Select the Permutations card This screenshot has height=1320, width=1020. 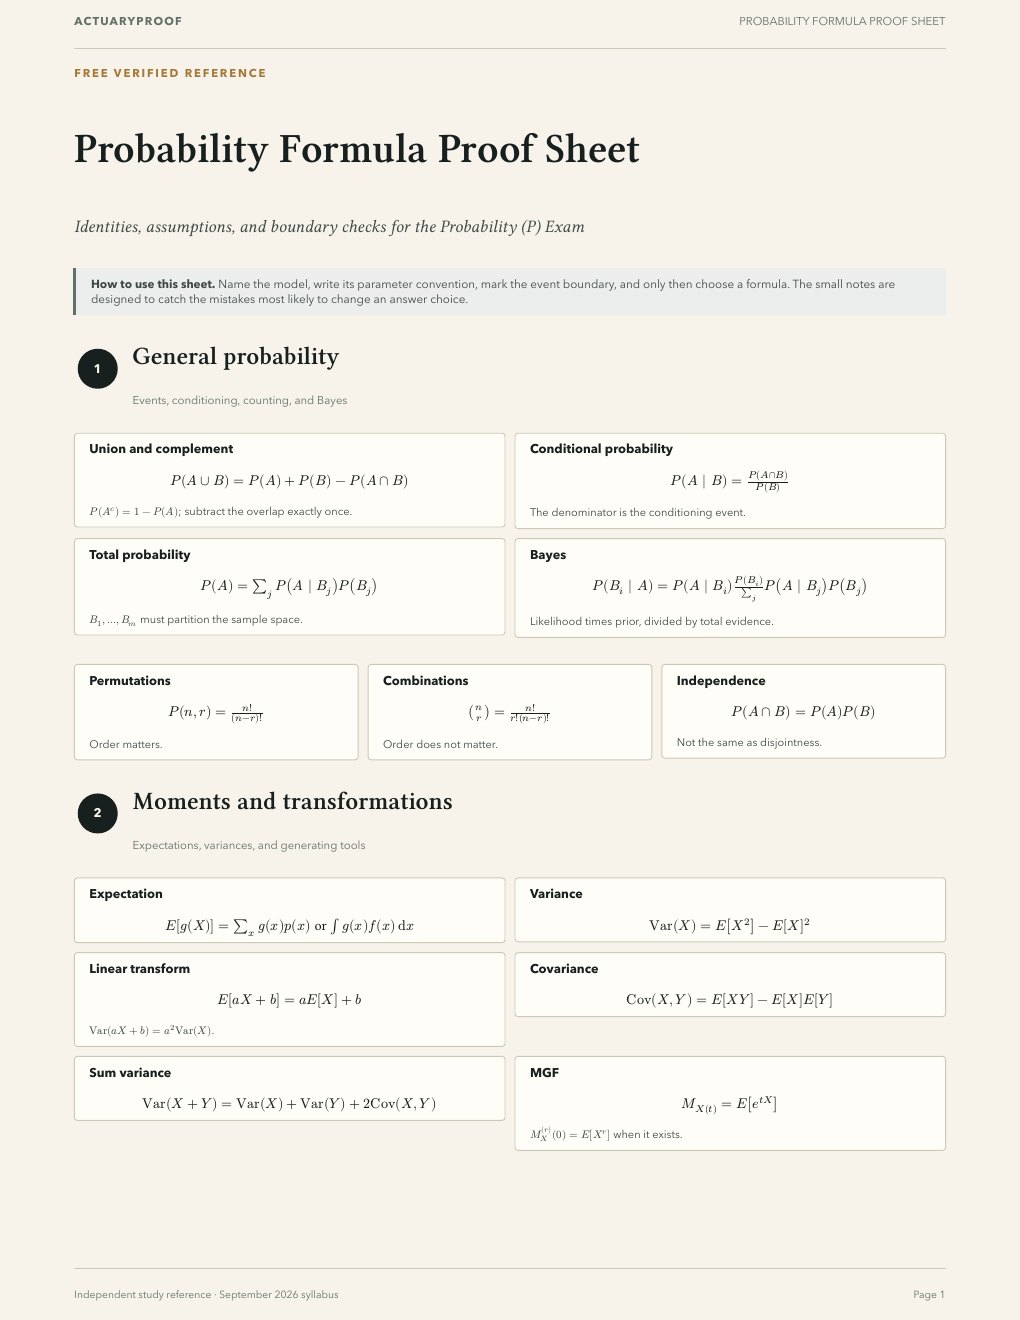point(216,712)
